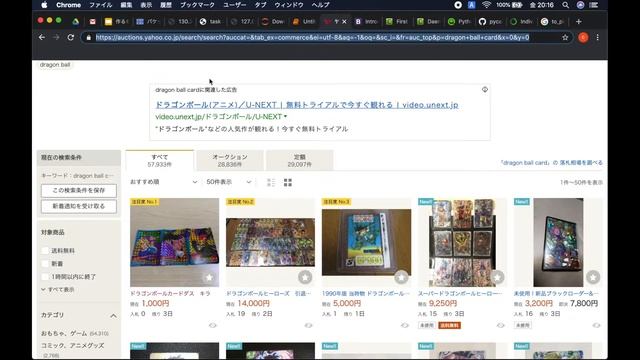The height and width of the screenshot is (360, 640).
Task: Open the Chrome three-dot menu
Action: (598, 37)
